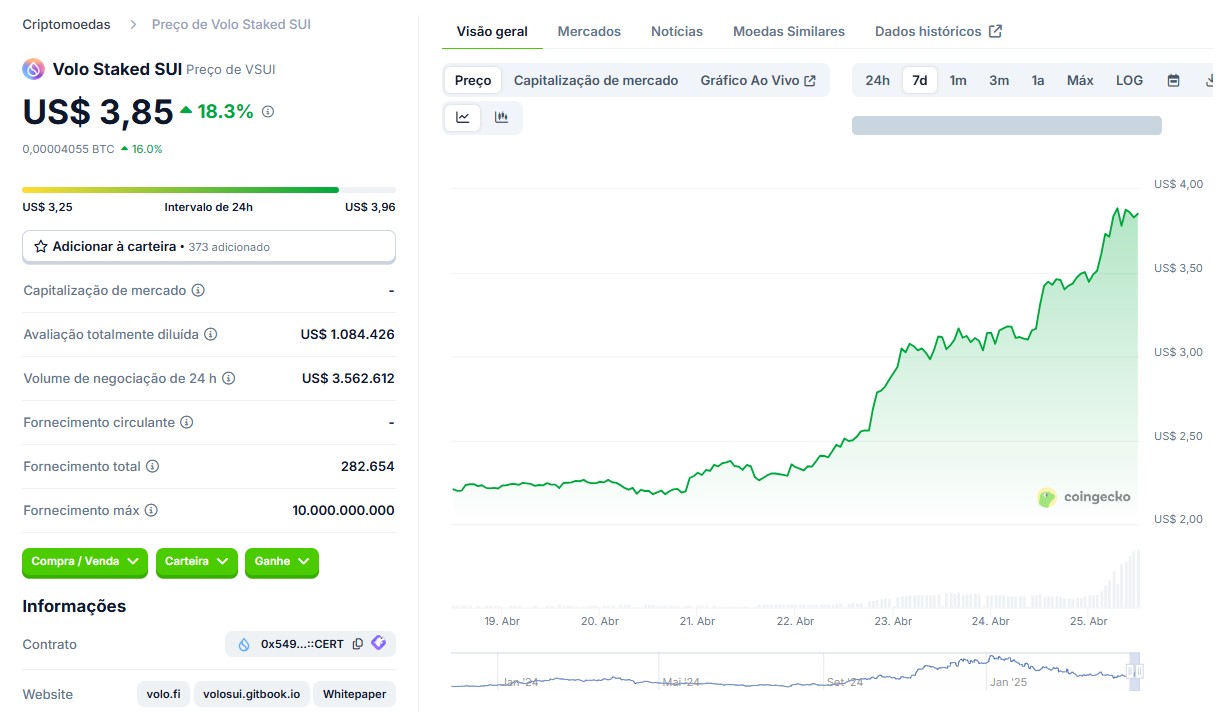
Task: Select the 1m time range
Action: tap(958, 80)
